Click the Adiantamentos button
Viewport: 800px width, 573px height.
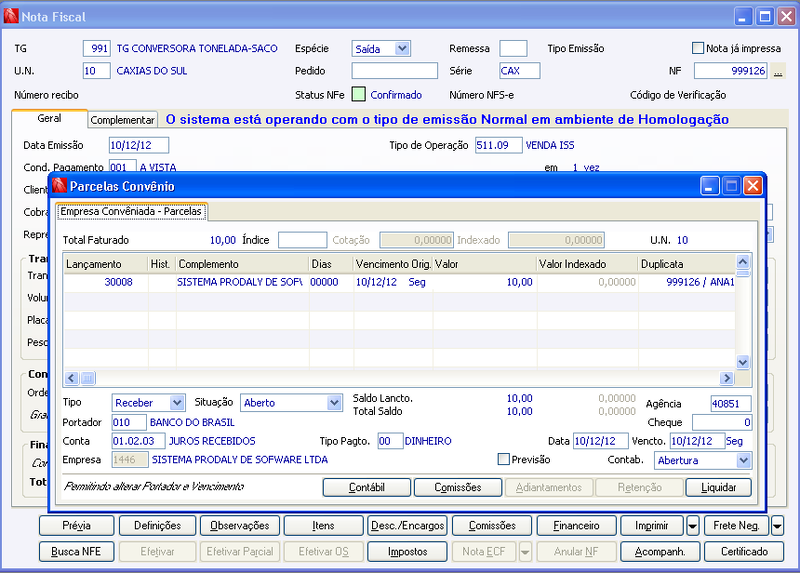pyautogui.click(x=548, y=487)
